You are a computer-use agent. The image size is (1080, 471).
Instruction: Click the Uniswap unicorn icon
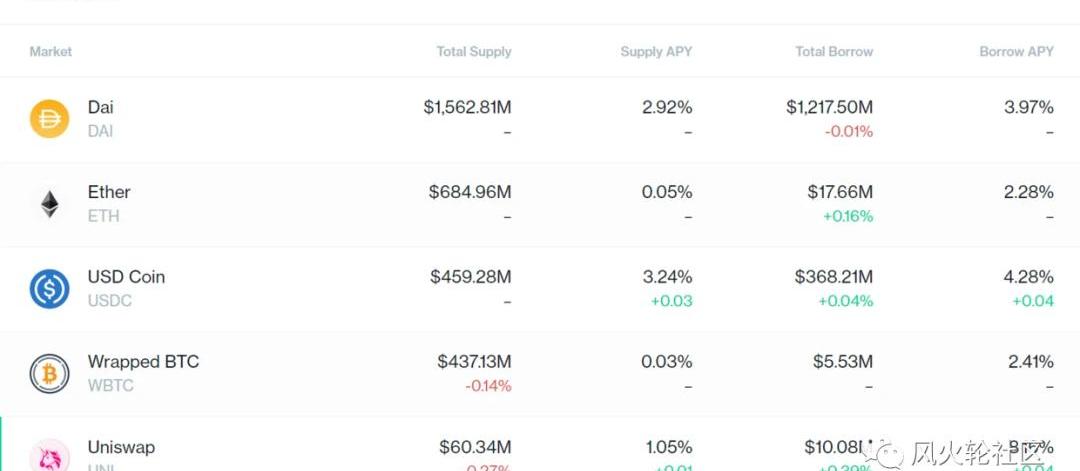[49, 455]
